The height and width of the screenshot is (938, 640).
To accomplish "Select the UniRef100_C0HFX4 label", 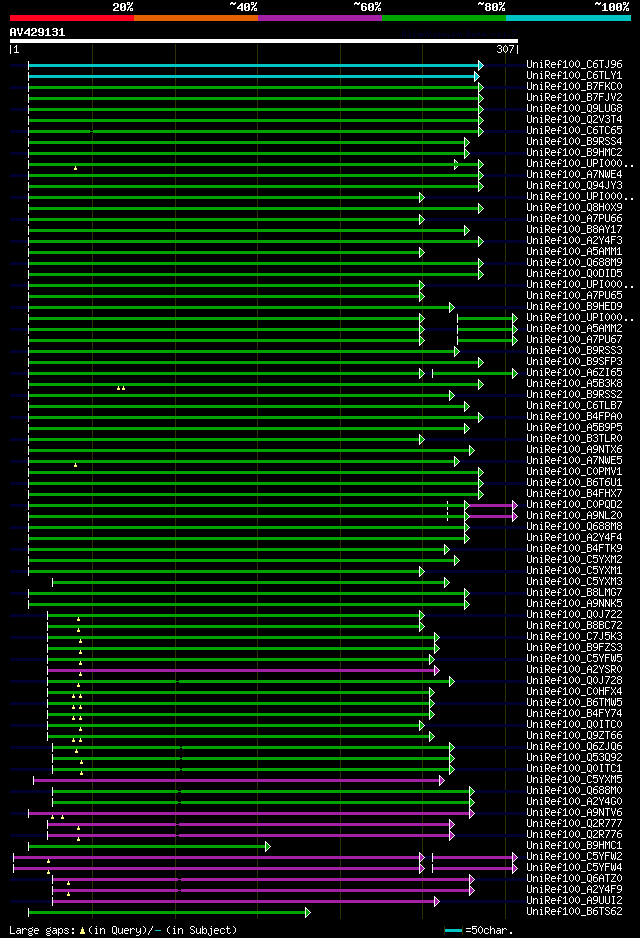I will point(574,691).
